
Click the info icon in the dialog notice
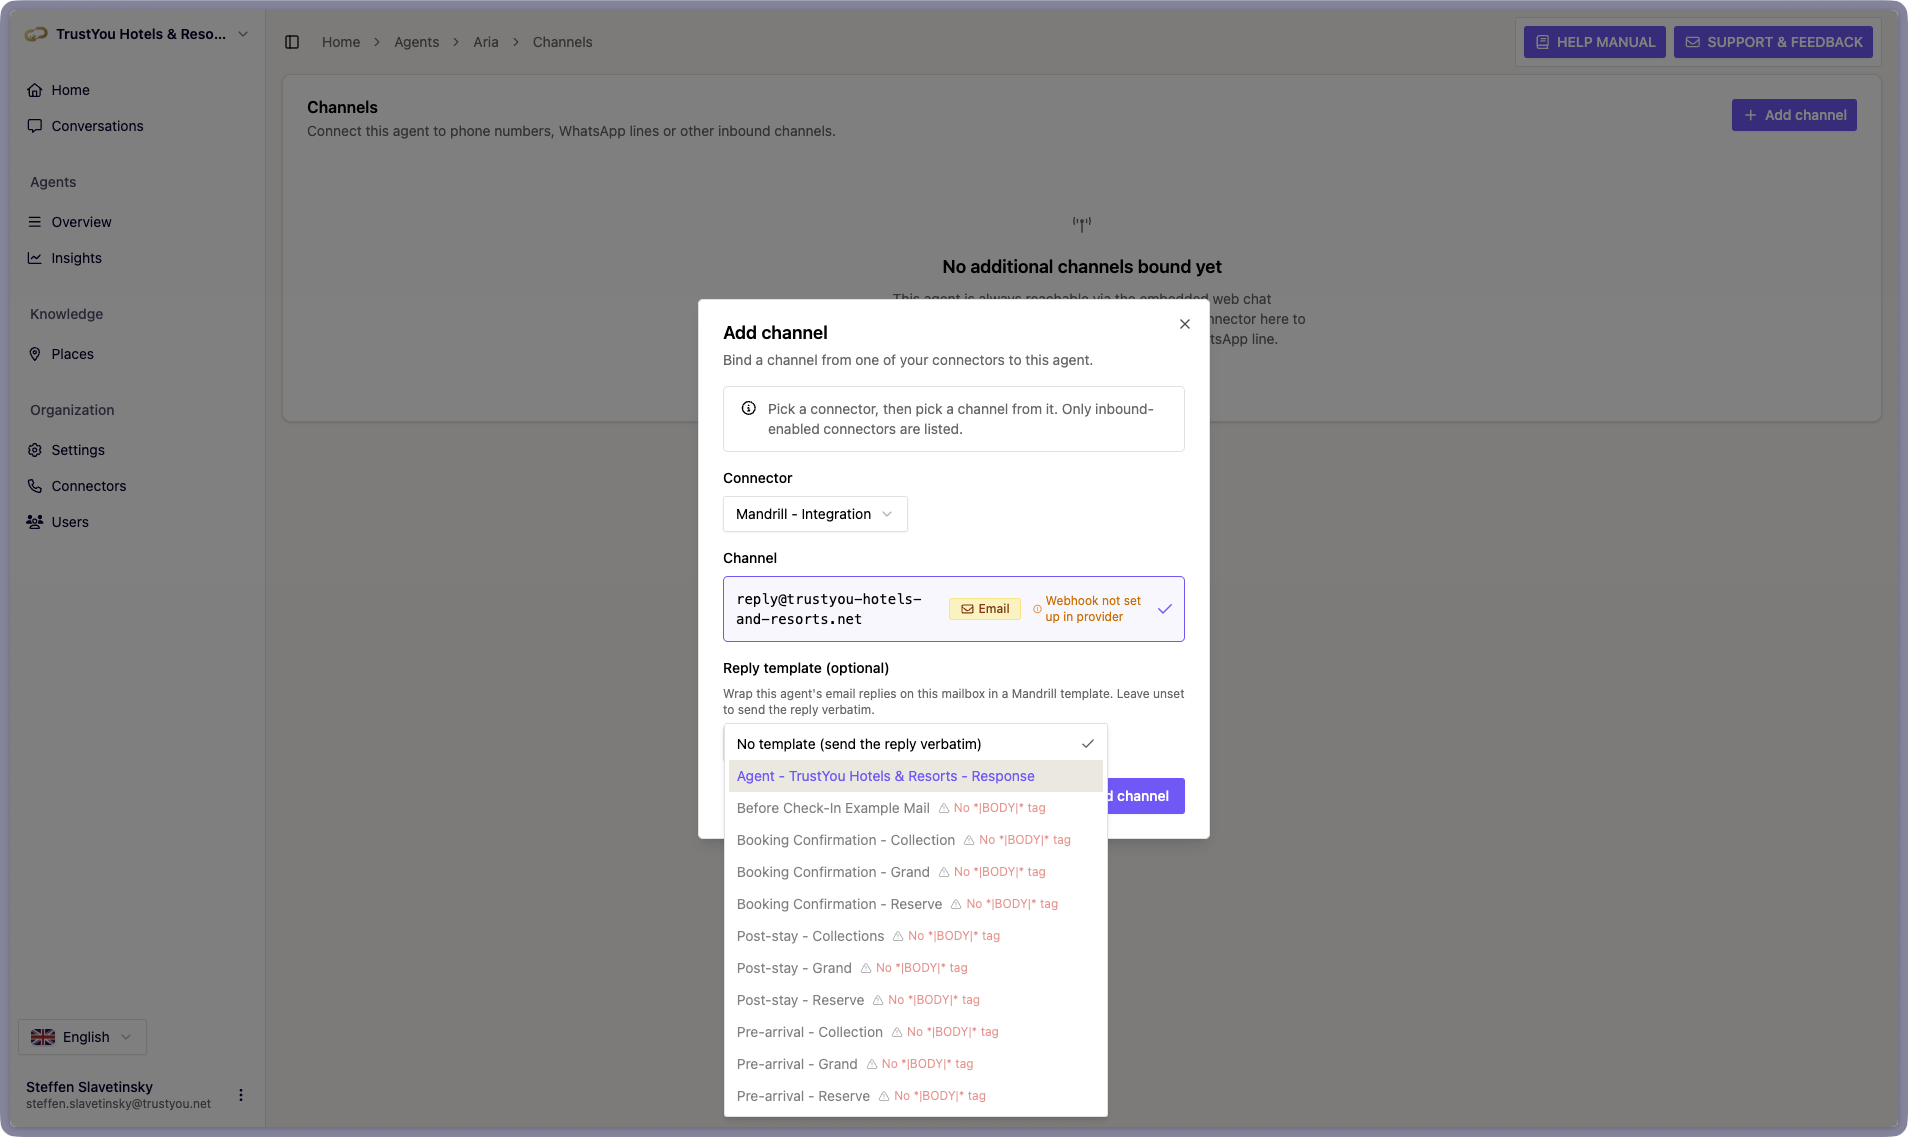pyautogui.click(x=748, y=408)
